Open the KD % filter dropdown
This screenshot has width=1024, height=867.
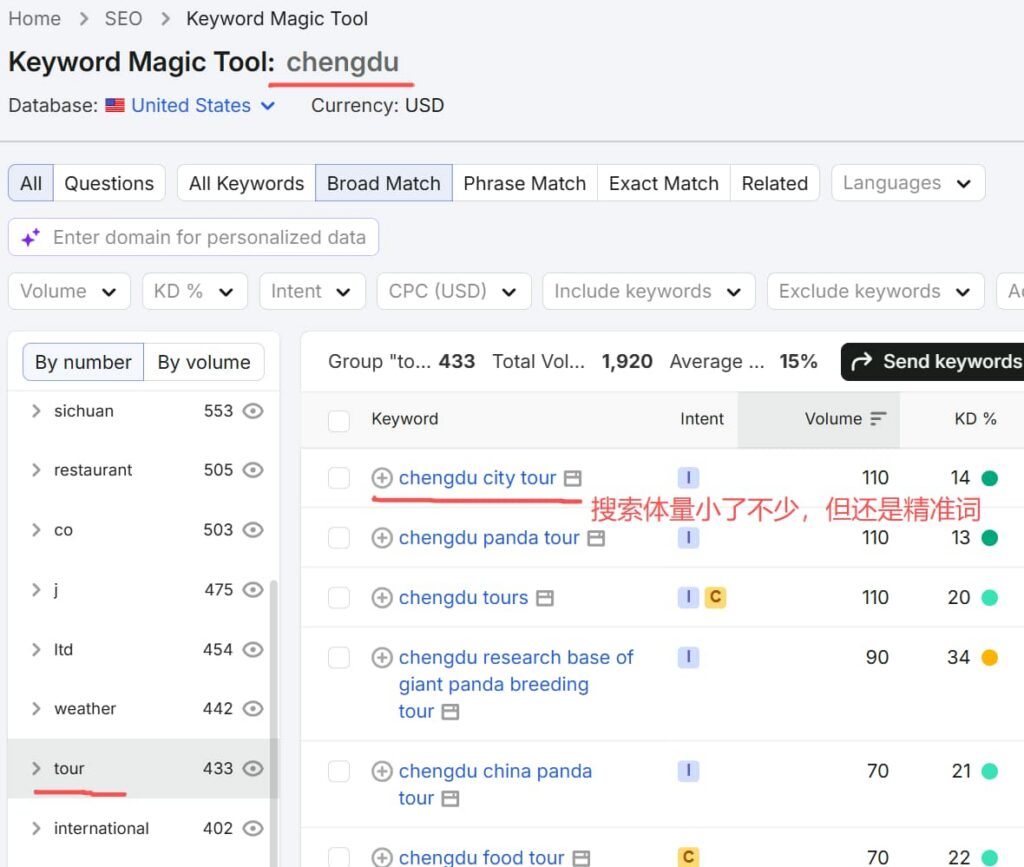195,291
